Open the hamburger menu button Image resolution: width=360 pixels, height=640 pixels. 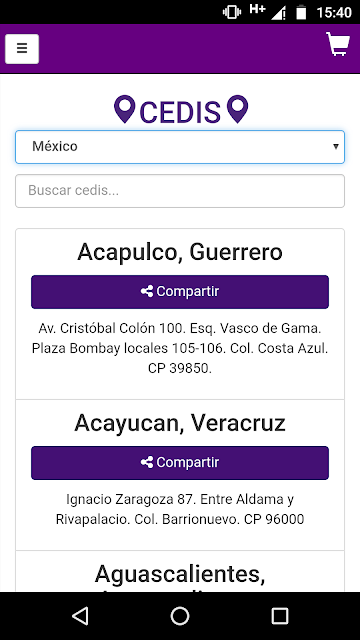tap(22, 49)
